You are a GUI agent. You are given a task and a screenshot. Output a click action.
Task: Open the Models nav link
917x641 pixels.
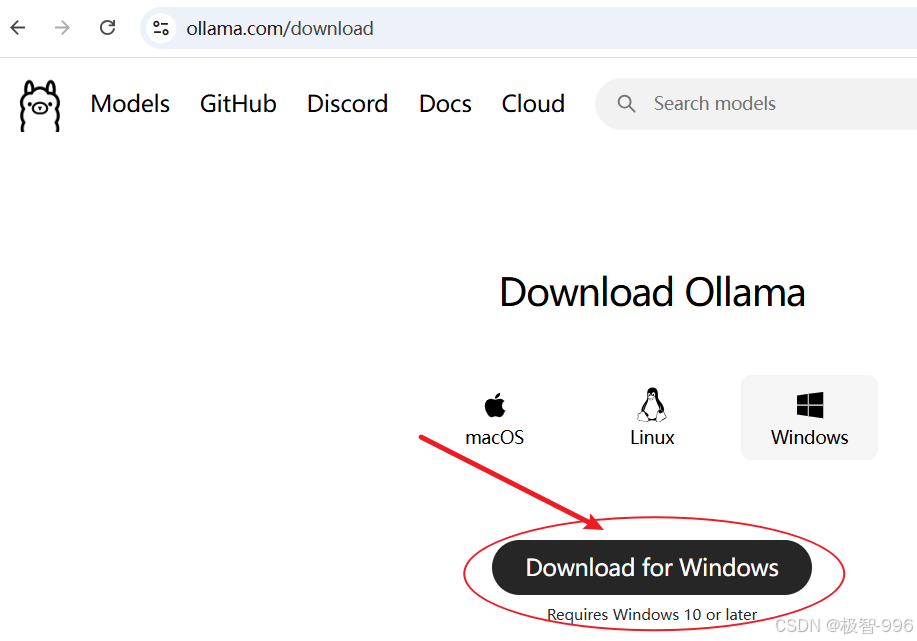(130, 104)
